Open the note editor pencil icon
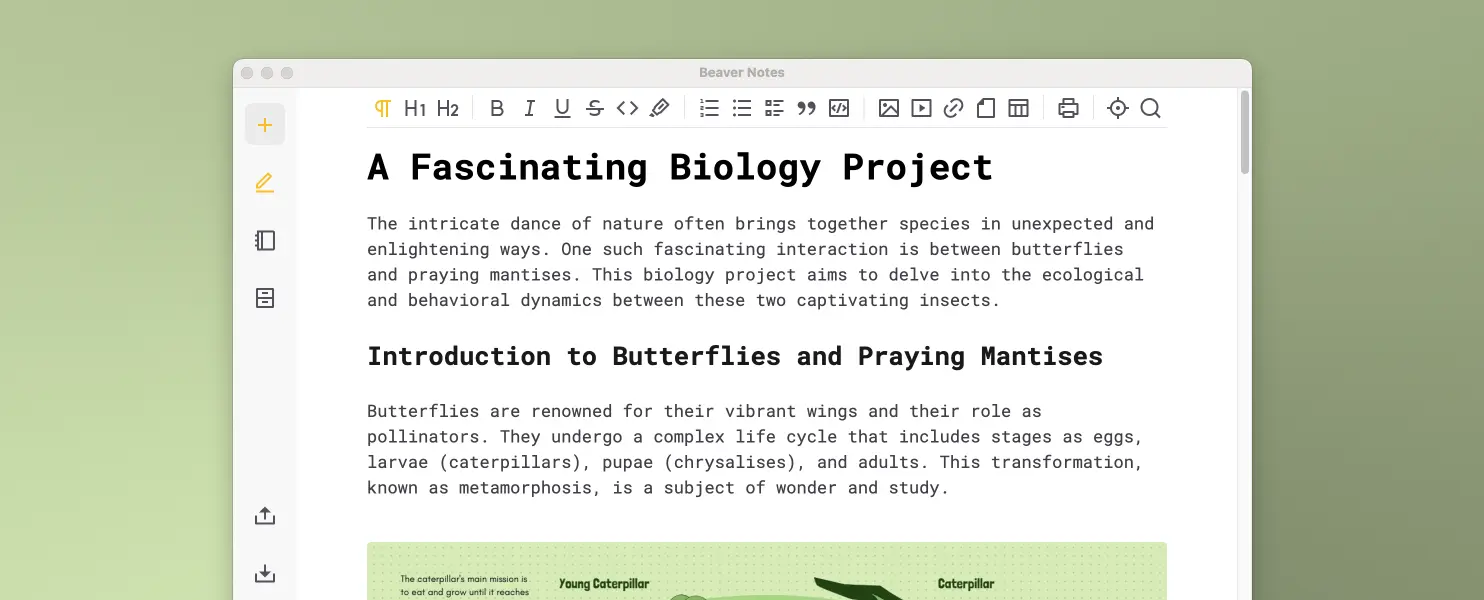The width and height of the screenshot is (1484, 600). (265, 183)
